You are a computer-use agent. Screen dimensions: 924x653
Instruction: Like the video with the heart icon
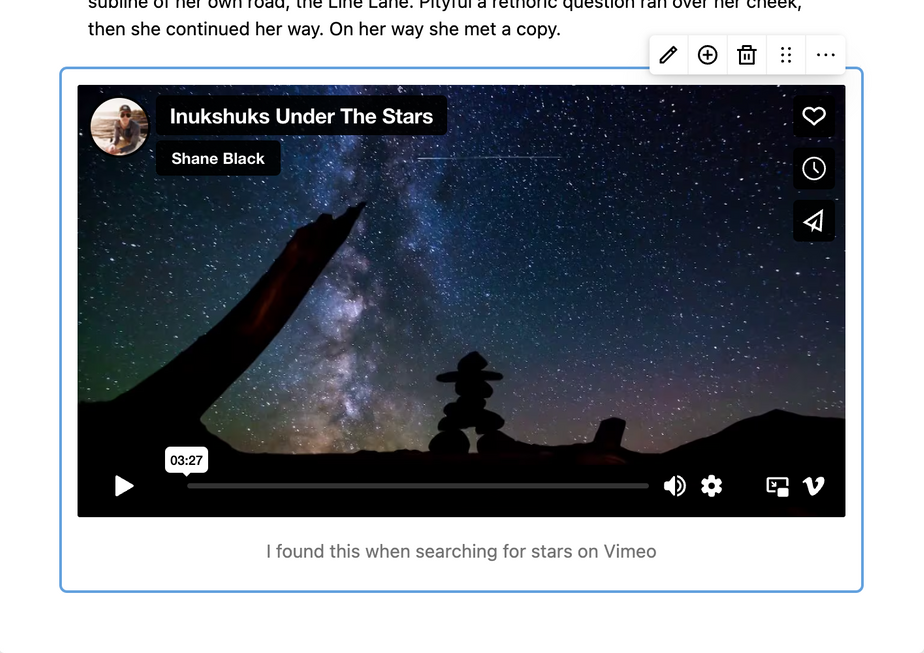[x=814, y=116]
